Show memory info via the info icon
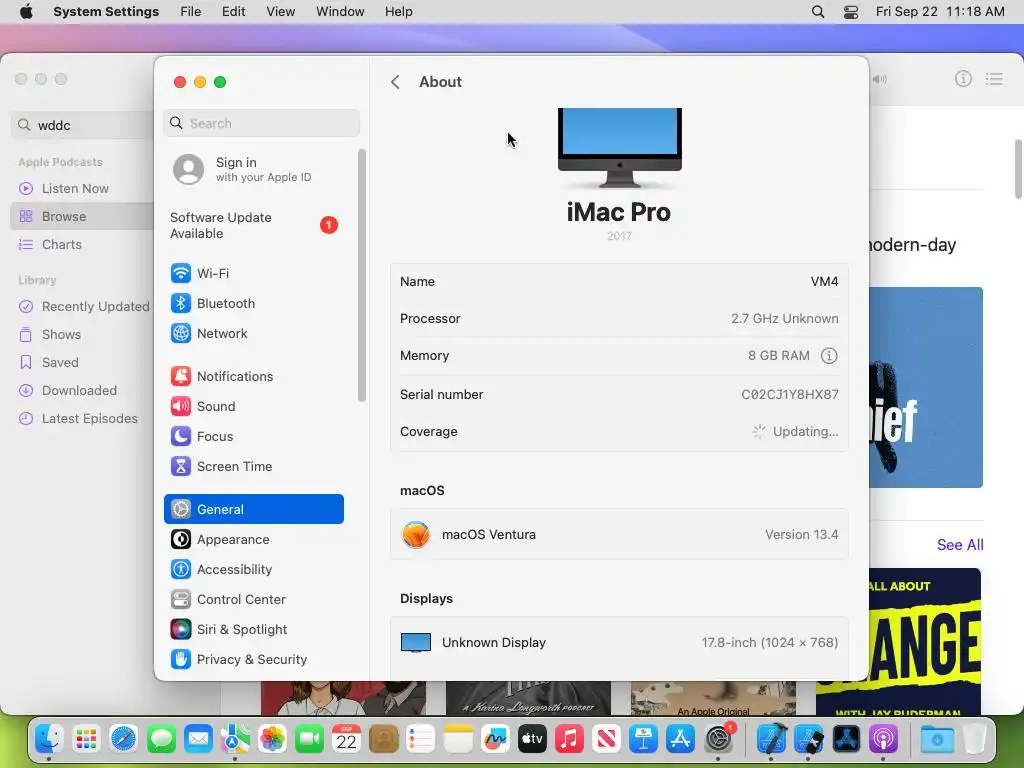The image size is (1024, 768). tap(829, 356)
